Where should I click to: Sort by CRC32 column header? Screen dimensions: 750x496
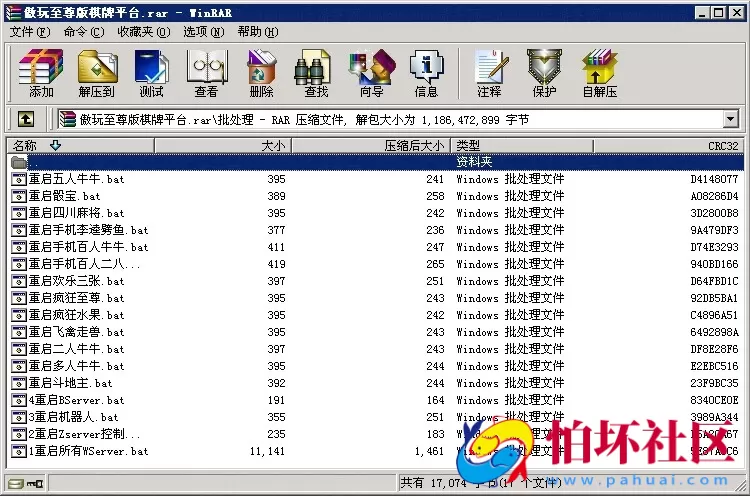point(669,145)
